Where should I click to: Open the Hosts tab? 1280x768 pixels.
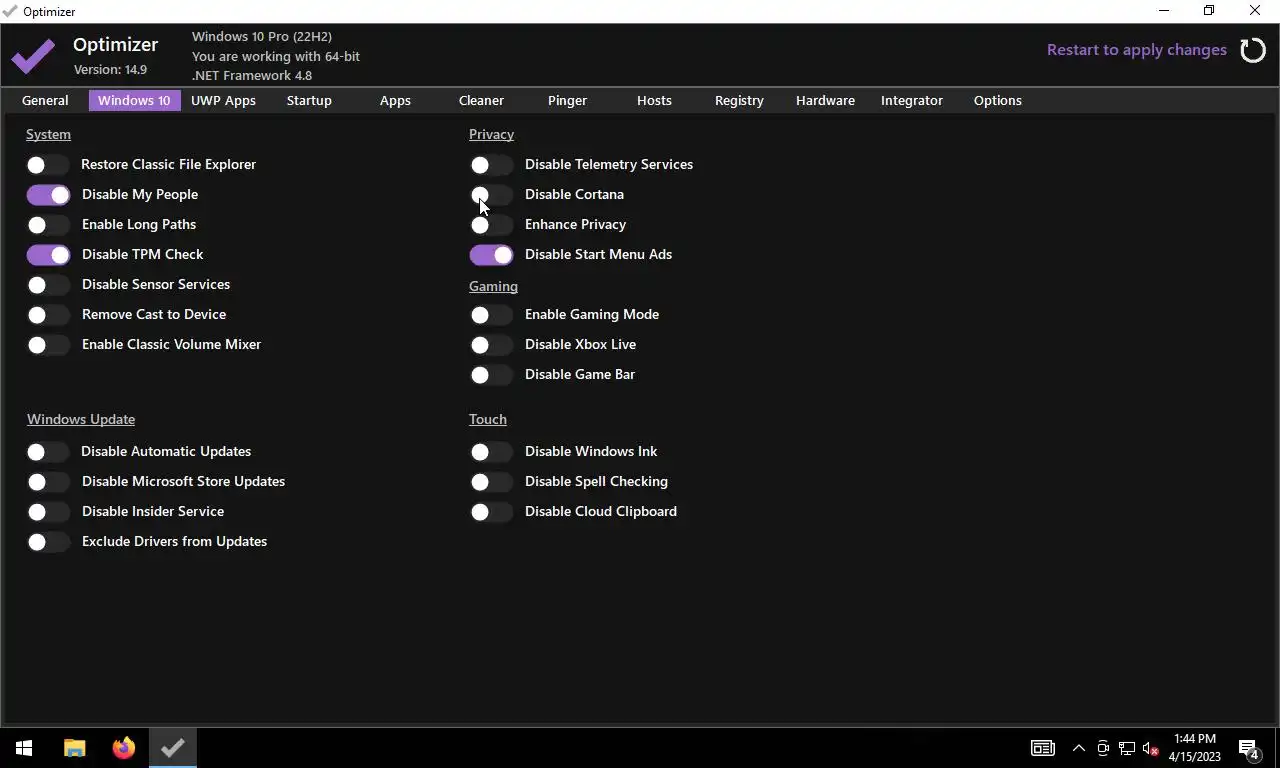coord(654,100)
